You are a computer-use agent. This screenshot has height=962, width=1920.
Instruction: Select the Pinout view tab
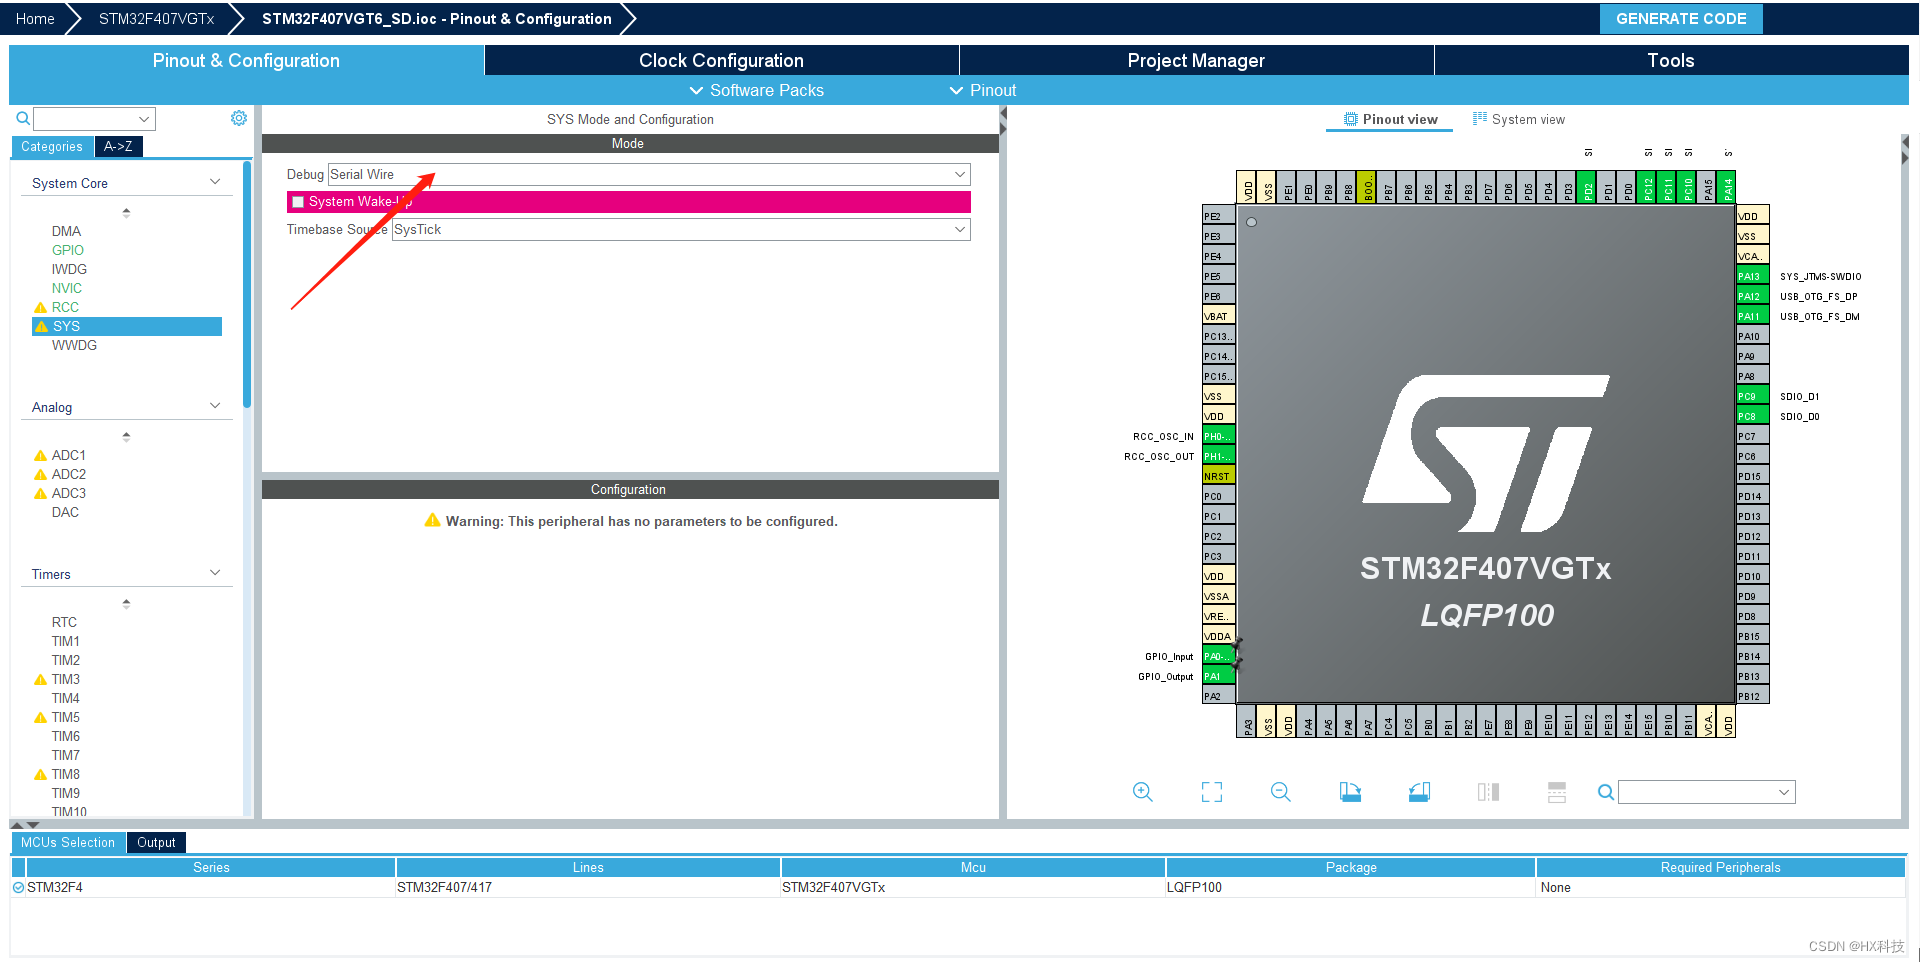pos(1390,119)
